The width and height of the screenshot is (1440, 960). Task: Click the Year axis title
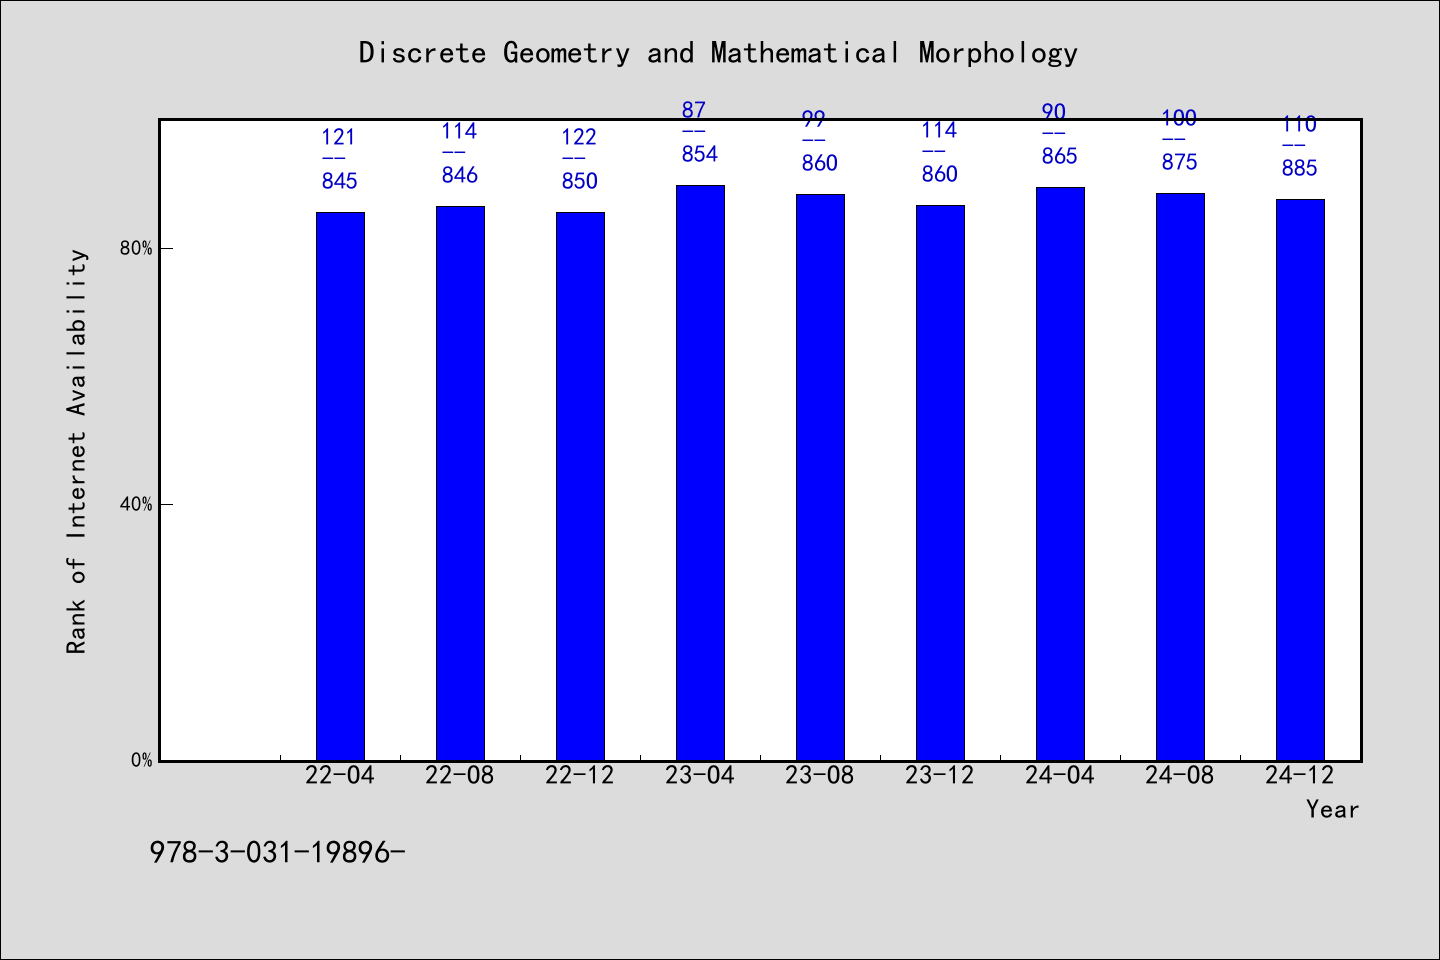click(x=1333, y=810)
